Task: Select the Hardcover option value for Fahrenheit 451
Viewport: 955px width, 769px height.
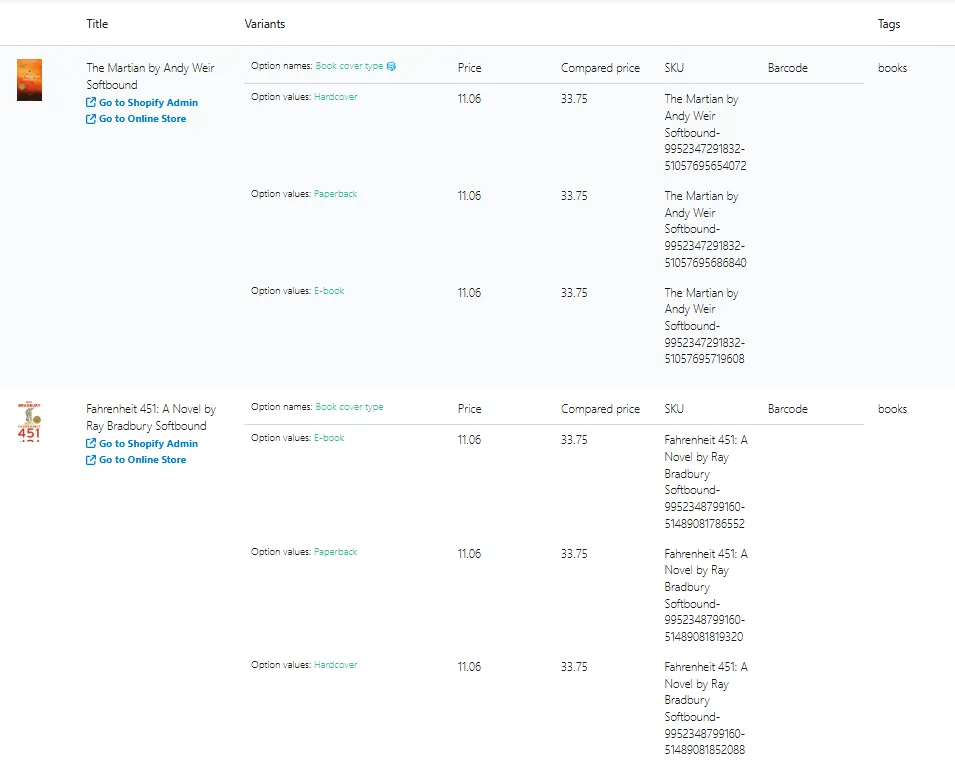Action: pos(336,665)
